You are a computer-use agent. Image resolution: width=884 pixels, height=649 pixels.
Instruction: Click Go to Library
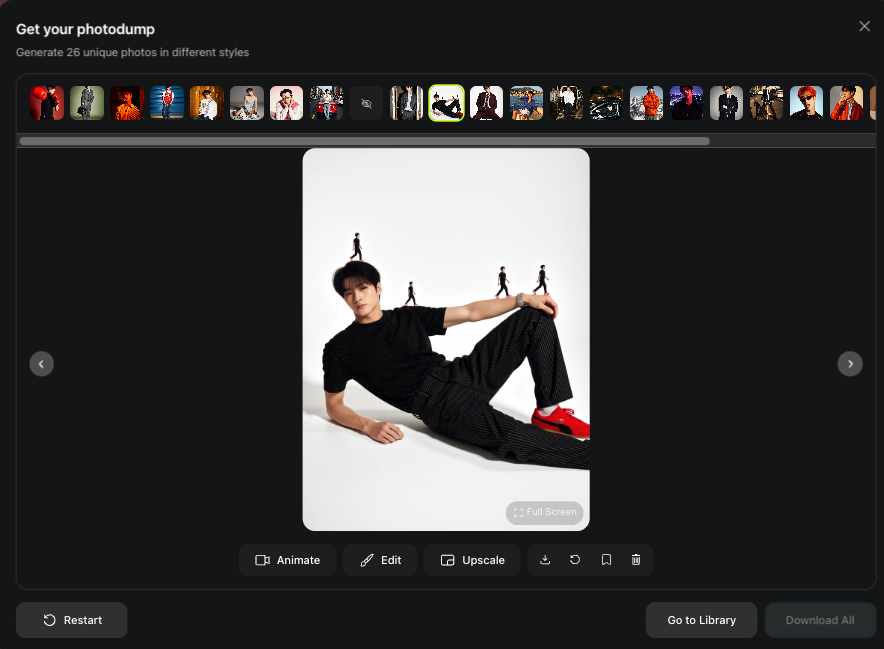[701, 620]
